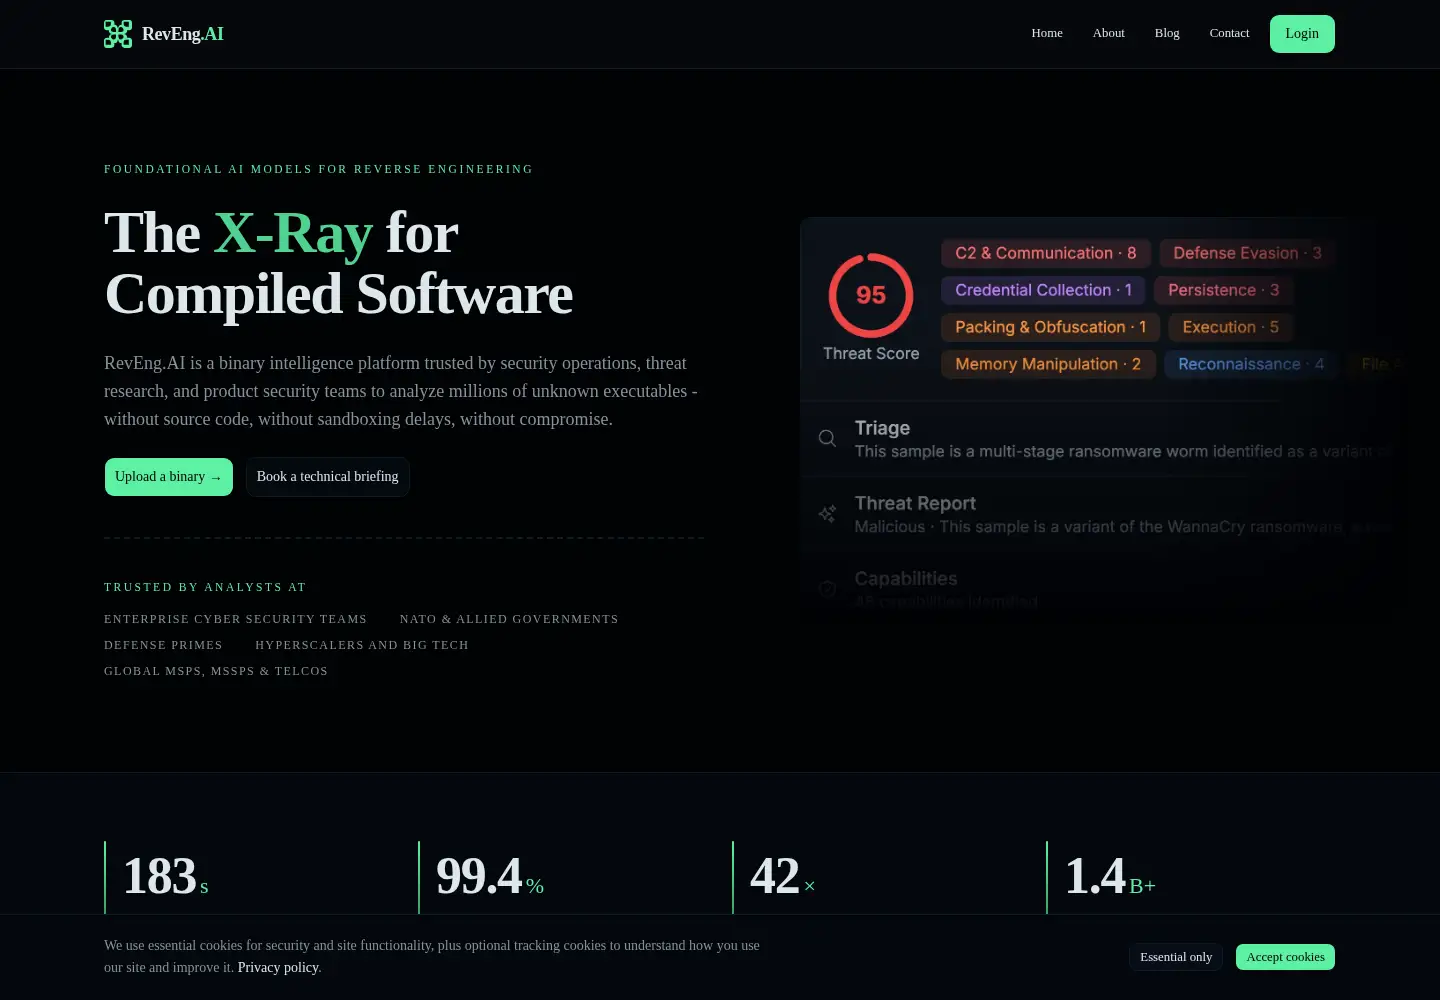
Task: Click the Execution tag
Action: 1231,327
